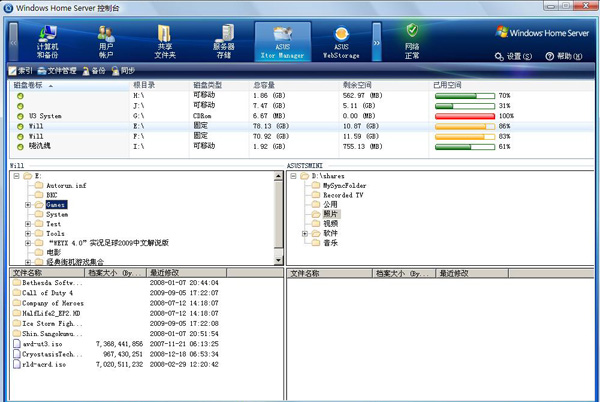Click the left tab scroll arrow
The height and width of the screenshot is (402, 600).
[13, 42]
